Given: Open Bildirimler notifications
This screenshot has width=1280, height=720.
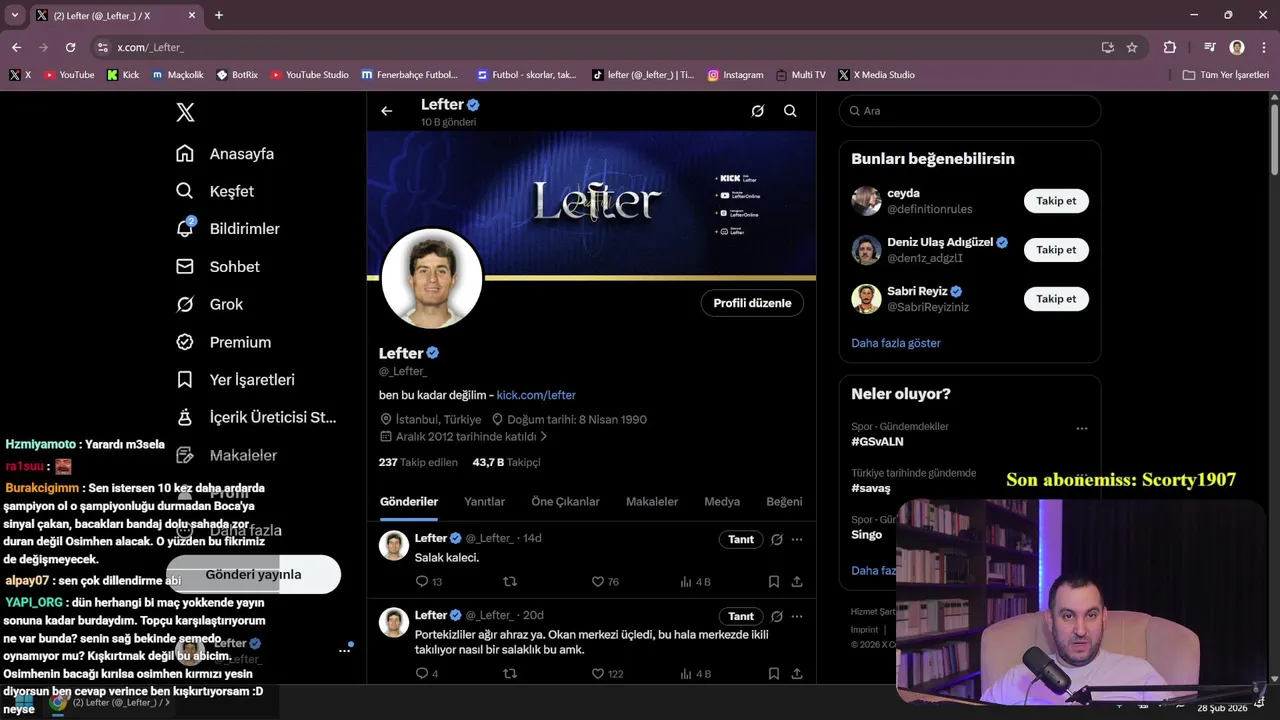Looking at the screenshot, I should [227, 229].
